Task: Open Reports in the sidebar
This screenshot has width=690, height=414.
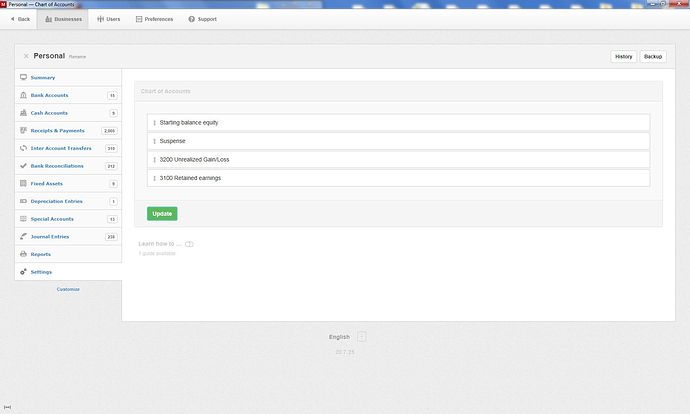Action: click(x=68, y=254)
